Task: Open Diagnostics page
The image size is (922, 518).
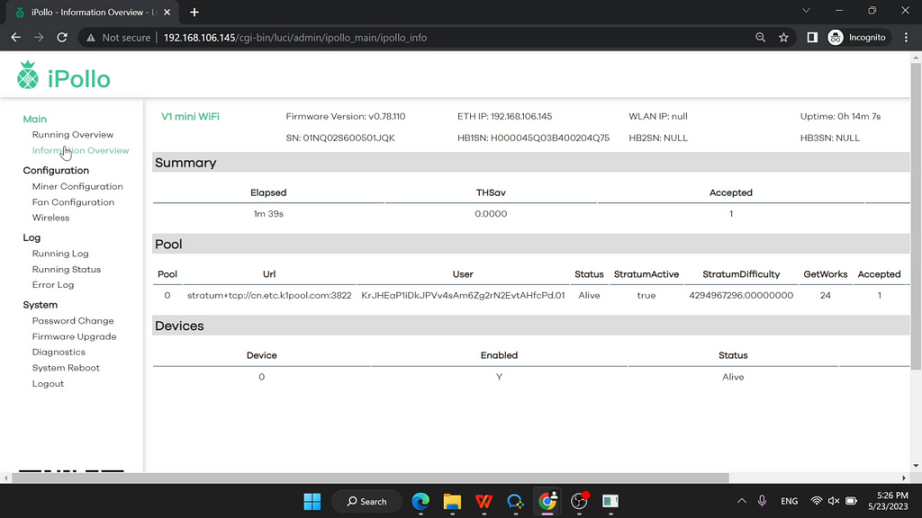Action: click(x=58, y=352)
